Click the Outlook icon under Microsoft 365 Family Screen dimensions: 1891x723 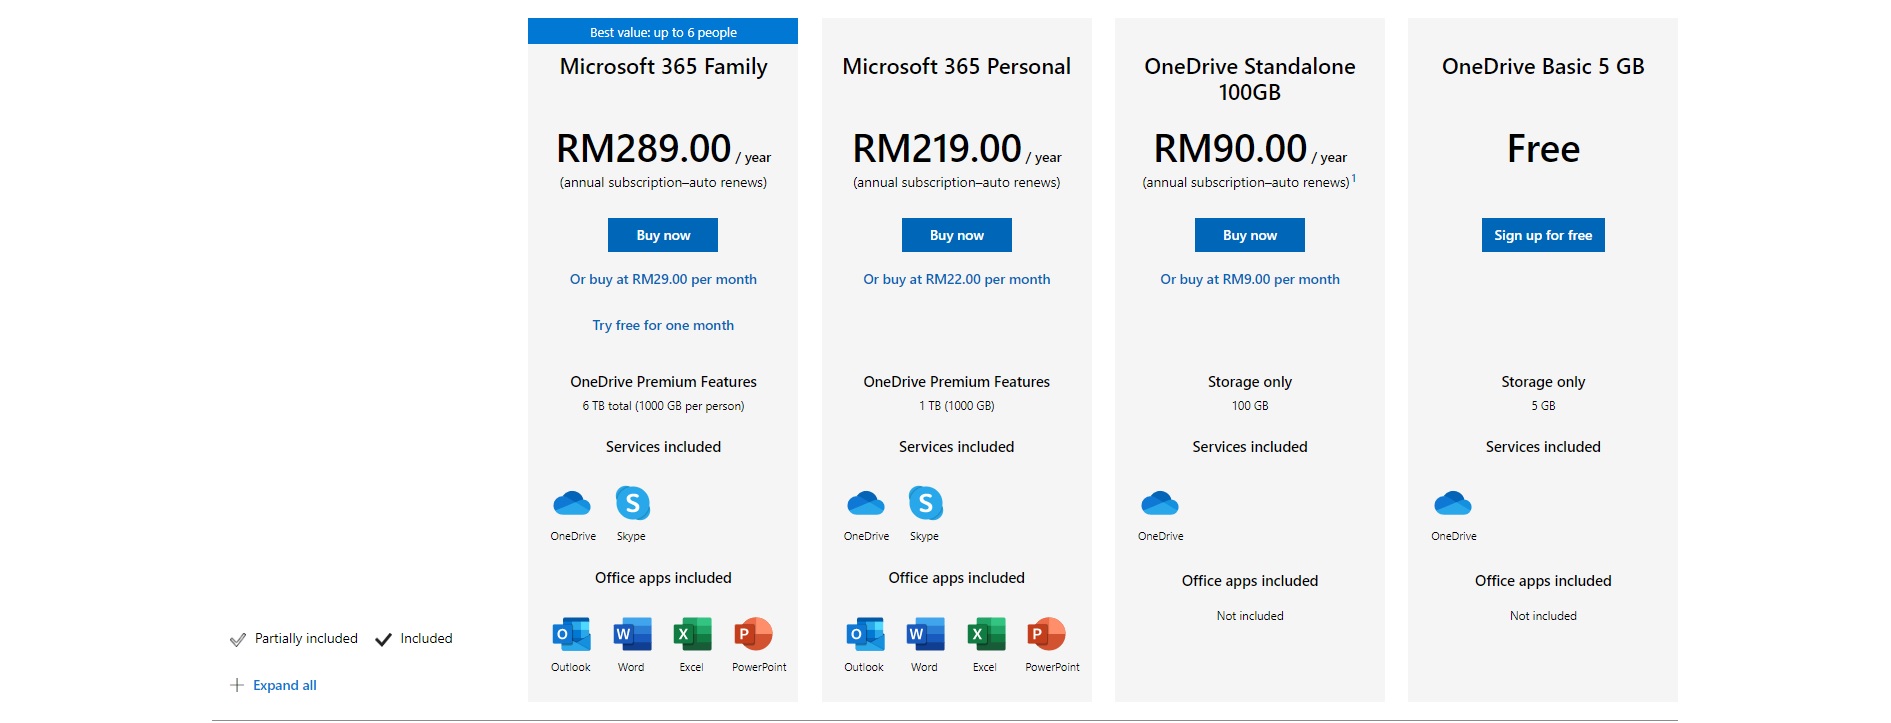571,636
